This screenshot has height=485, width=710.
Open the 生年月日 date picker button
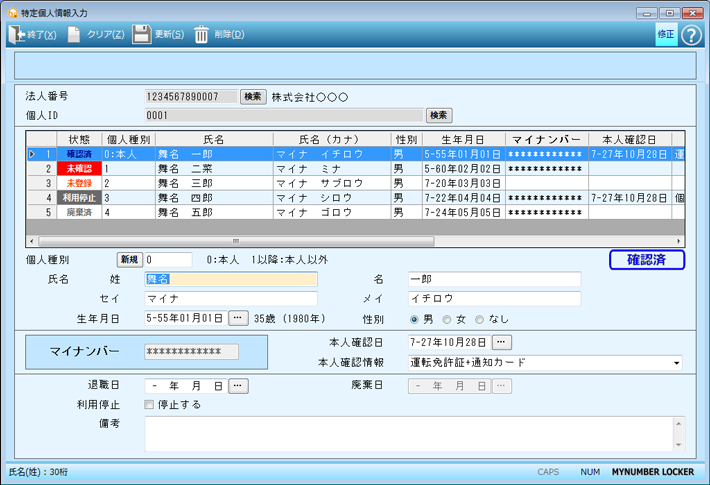pyautogui.click(x=238, y=319)
